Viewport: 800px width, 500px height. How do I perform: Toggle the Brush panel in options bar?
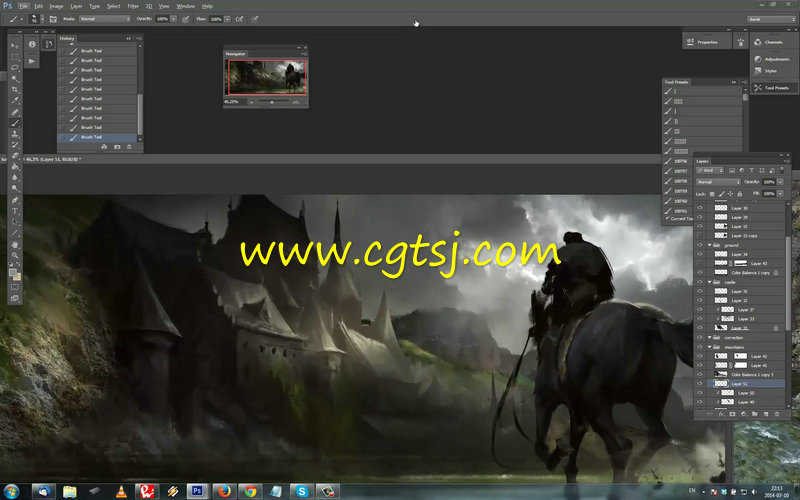click(x=53, y=19)
